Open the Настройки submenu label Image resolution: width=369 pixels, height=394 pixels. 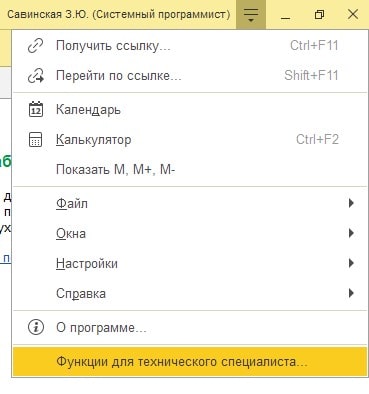click(87, 263)
